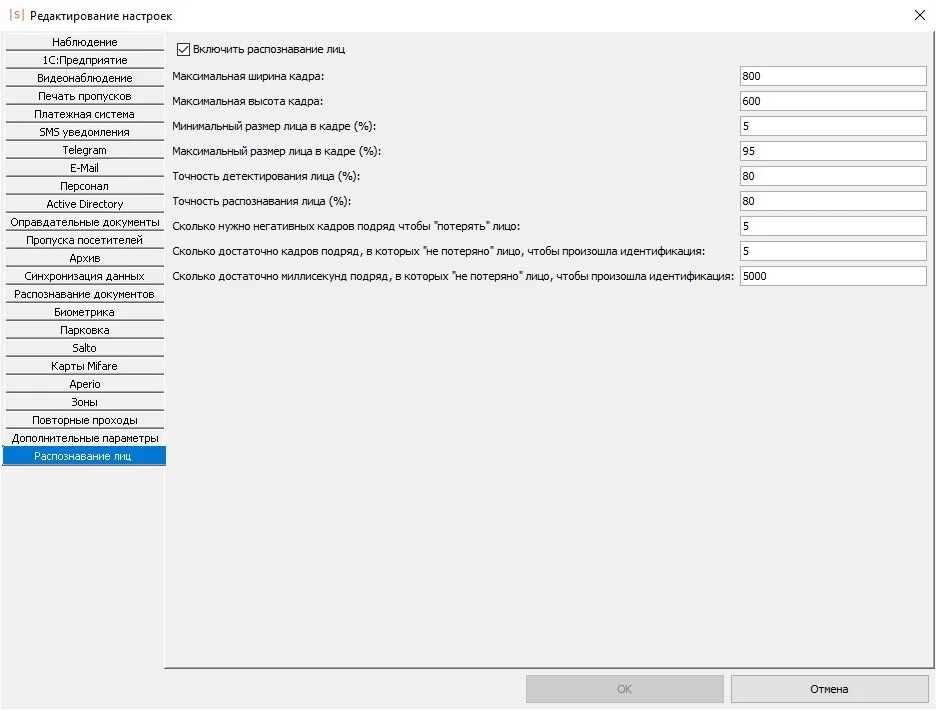The width and height of the screenshot is (936, 710).
Task: Switch to the '1С:Предприятие' tab
Action: pyautogui.click(x=84, y=60)
